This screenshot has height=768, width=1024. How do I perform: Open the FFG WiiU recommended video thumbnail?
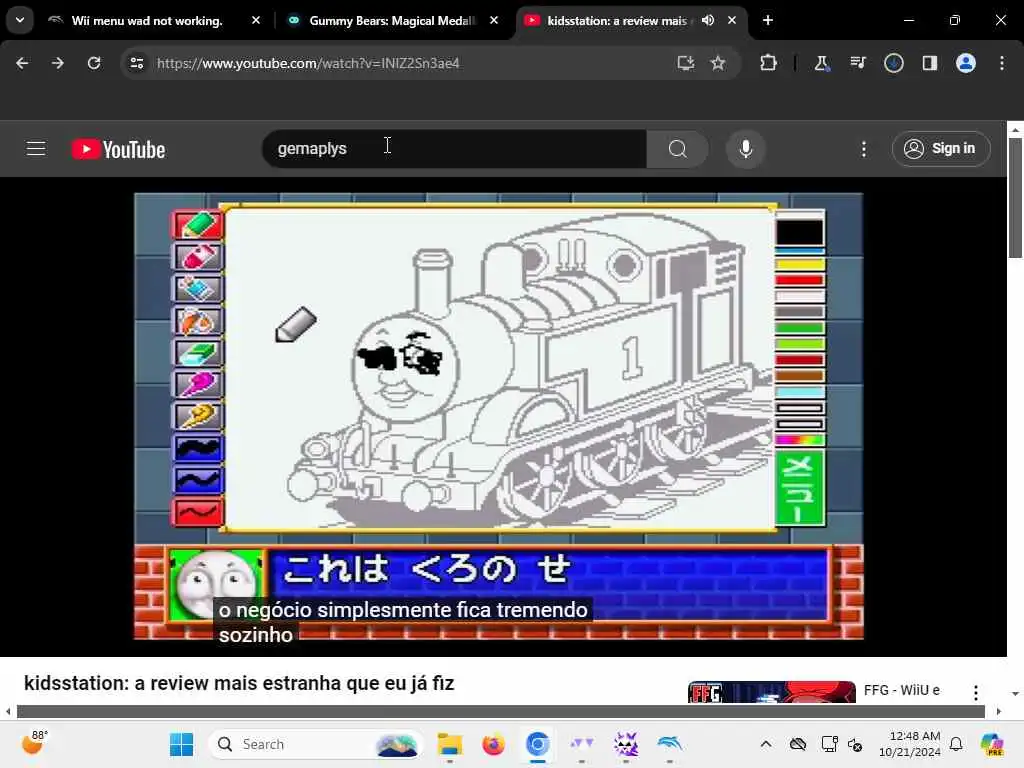(x=771, y=692)
